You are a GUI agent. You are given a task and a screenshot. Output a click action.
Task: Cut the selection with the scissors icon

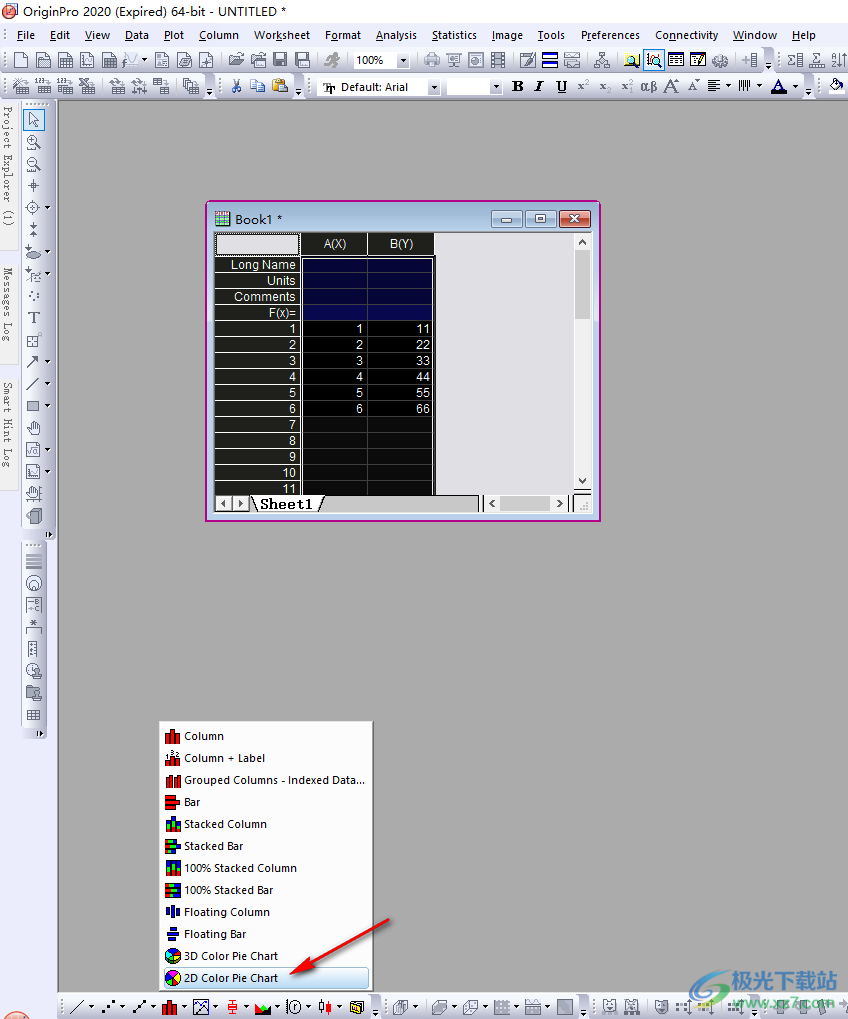pyautogui.click(x=236, y=86)
